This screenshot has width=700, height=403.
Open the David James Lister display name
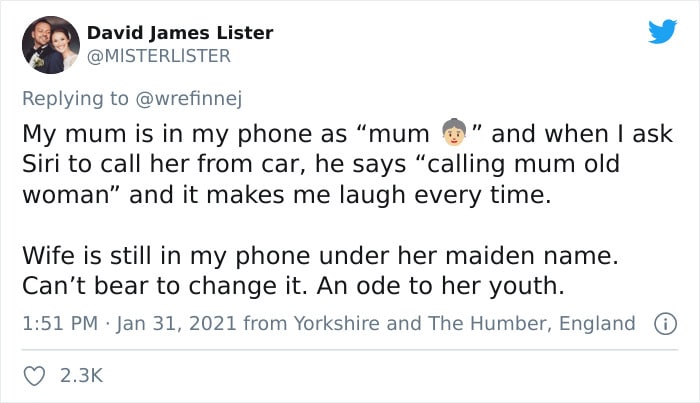180,33
